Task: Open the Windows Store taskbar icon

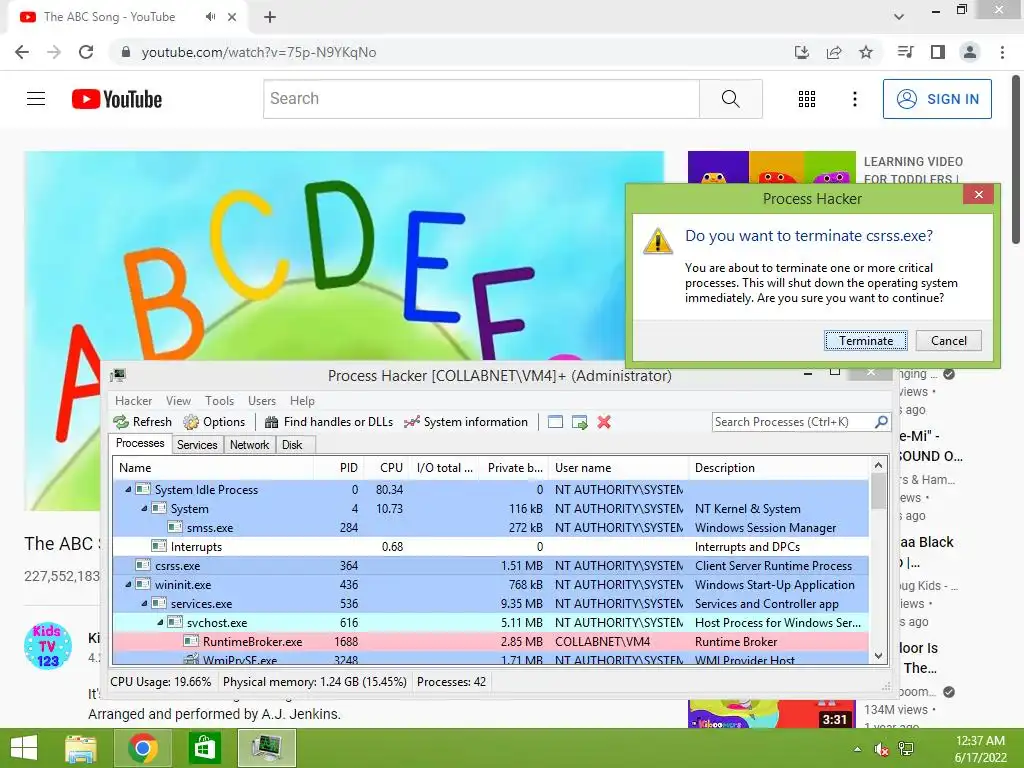Action: 204,748
